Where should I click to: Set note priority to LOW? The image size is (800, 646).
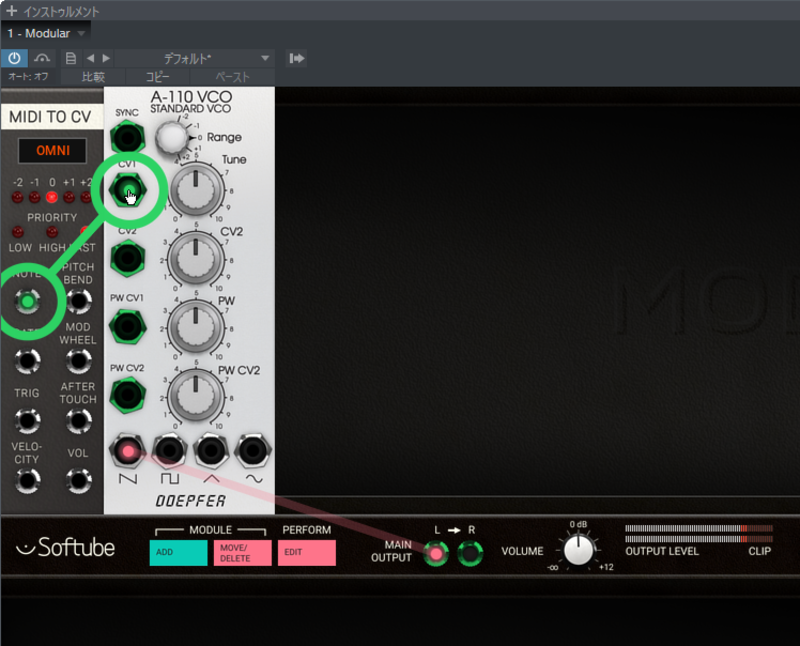tap(18, 232)
